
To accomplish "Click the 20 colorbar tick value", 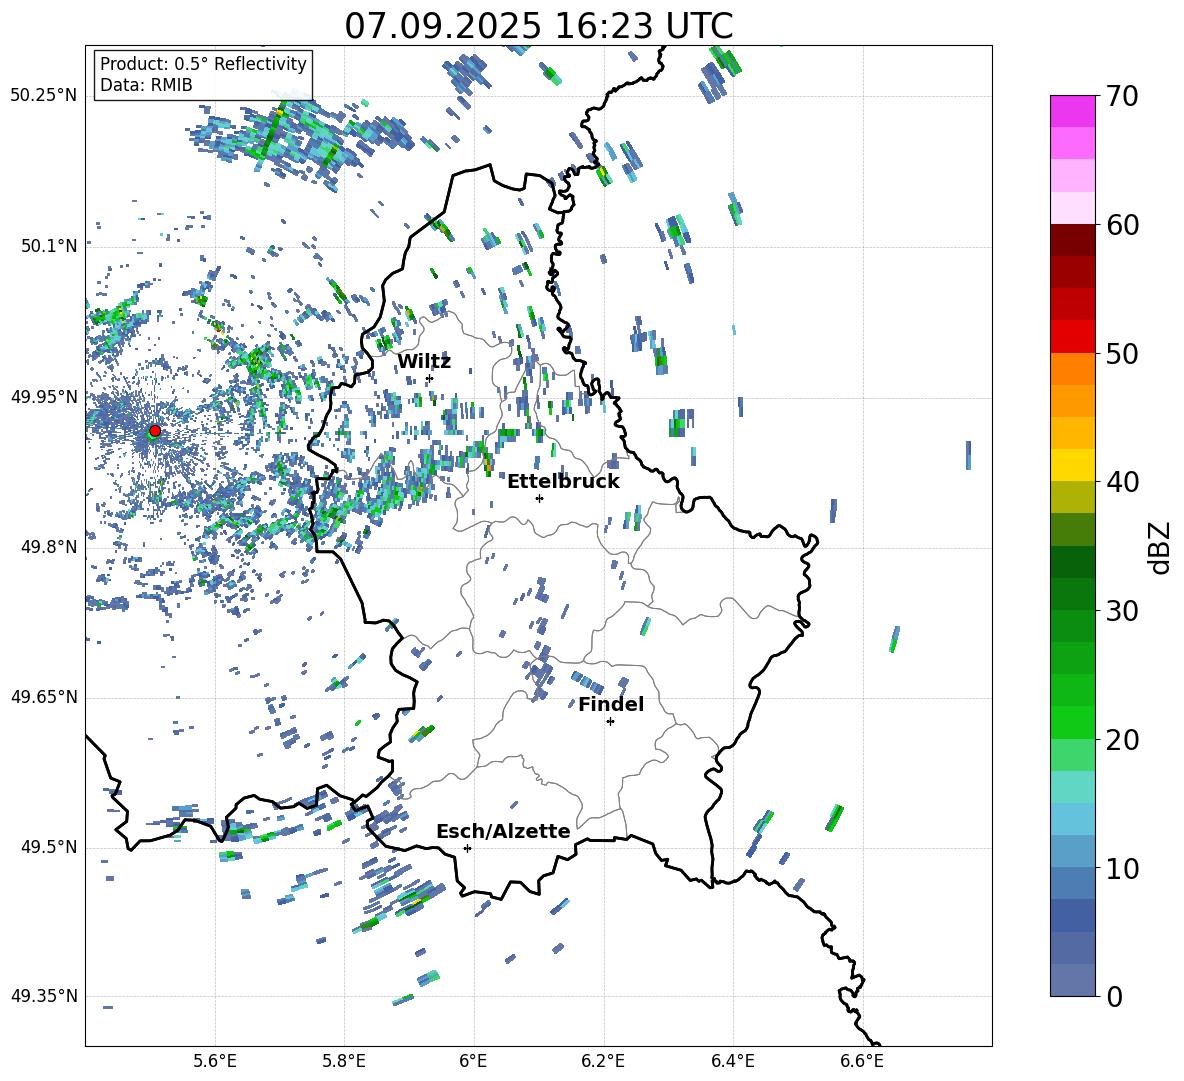I will point(1122,740).
